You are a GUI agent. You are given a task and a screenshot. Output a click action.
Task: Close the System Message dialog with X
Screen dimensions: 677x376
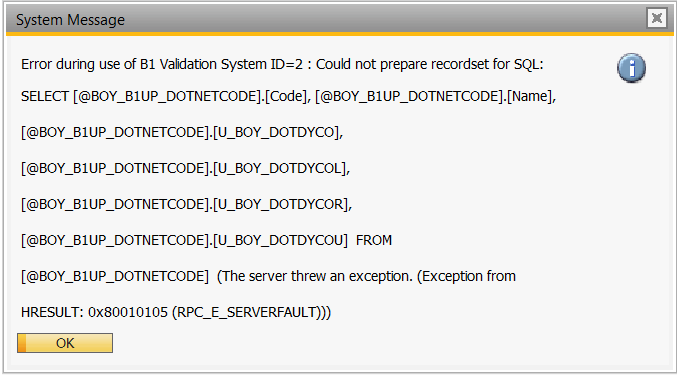657,18
